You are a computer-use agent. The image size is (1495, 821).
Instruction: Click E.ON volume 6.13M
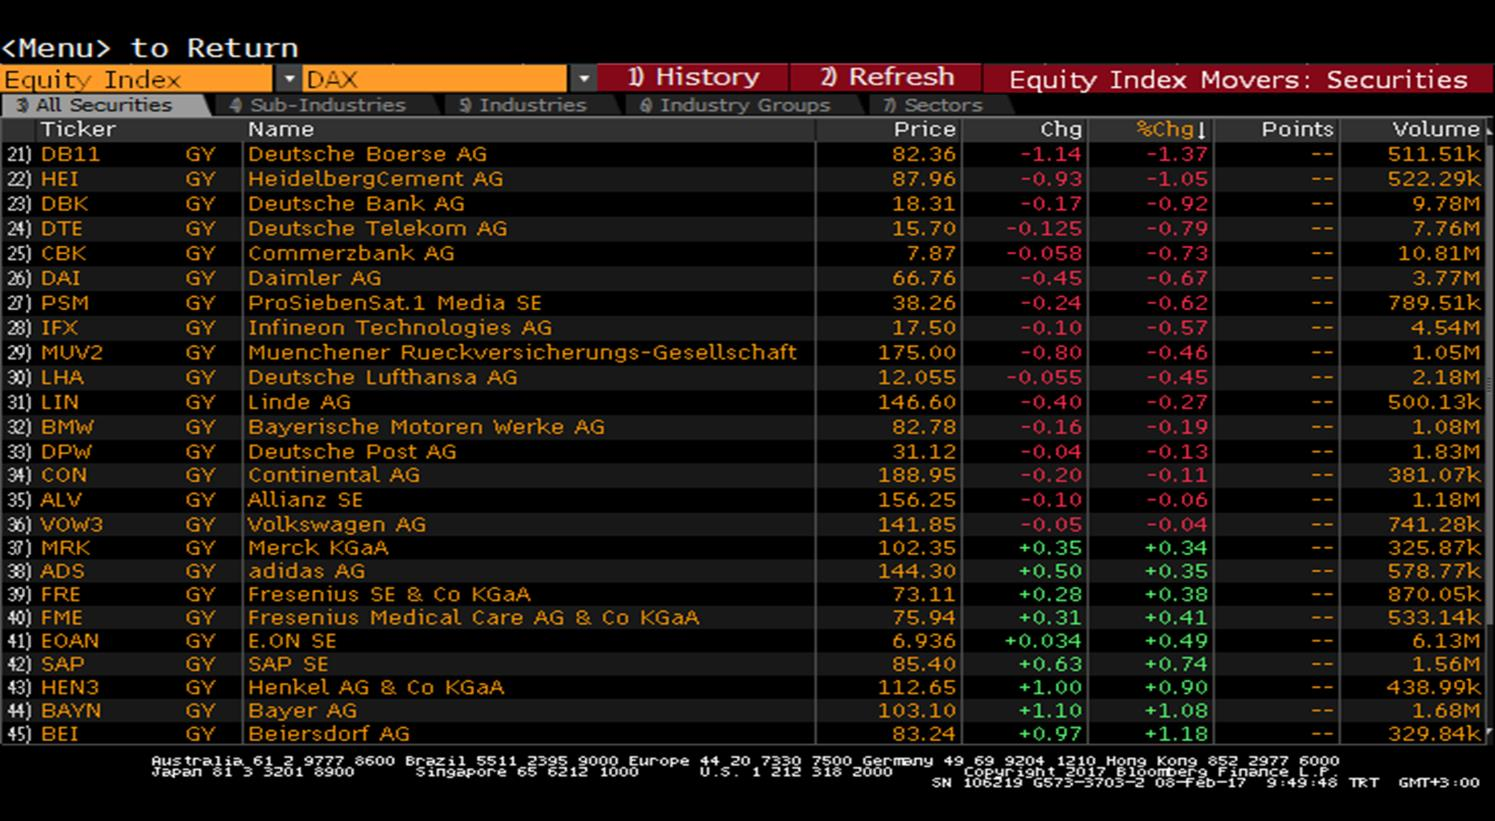pyautogui.click(x=1446, y=641)
